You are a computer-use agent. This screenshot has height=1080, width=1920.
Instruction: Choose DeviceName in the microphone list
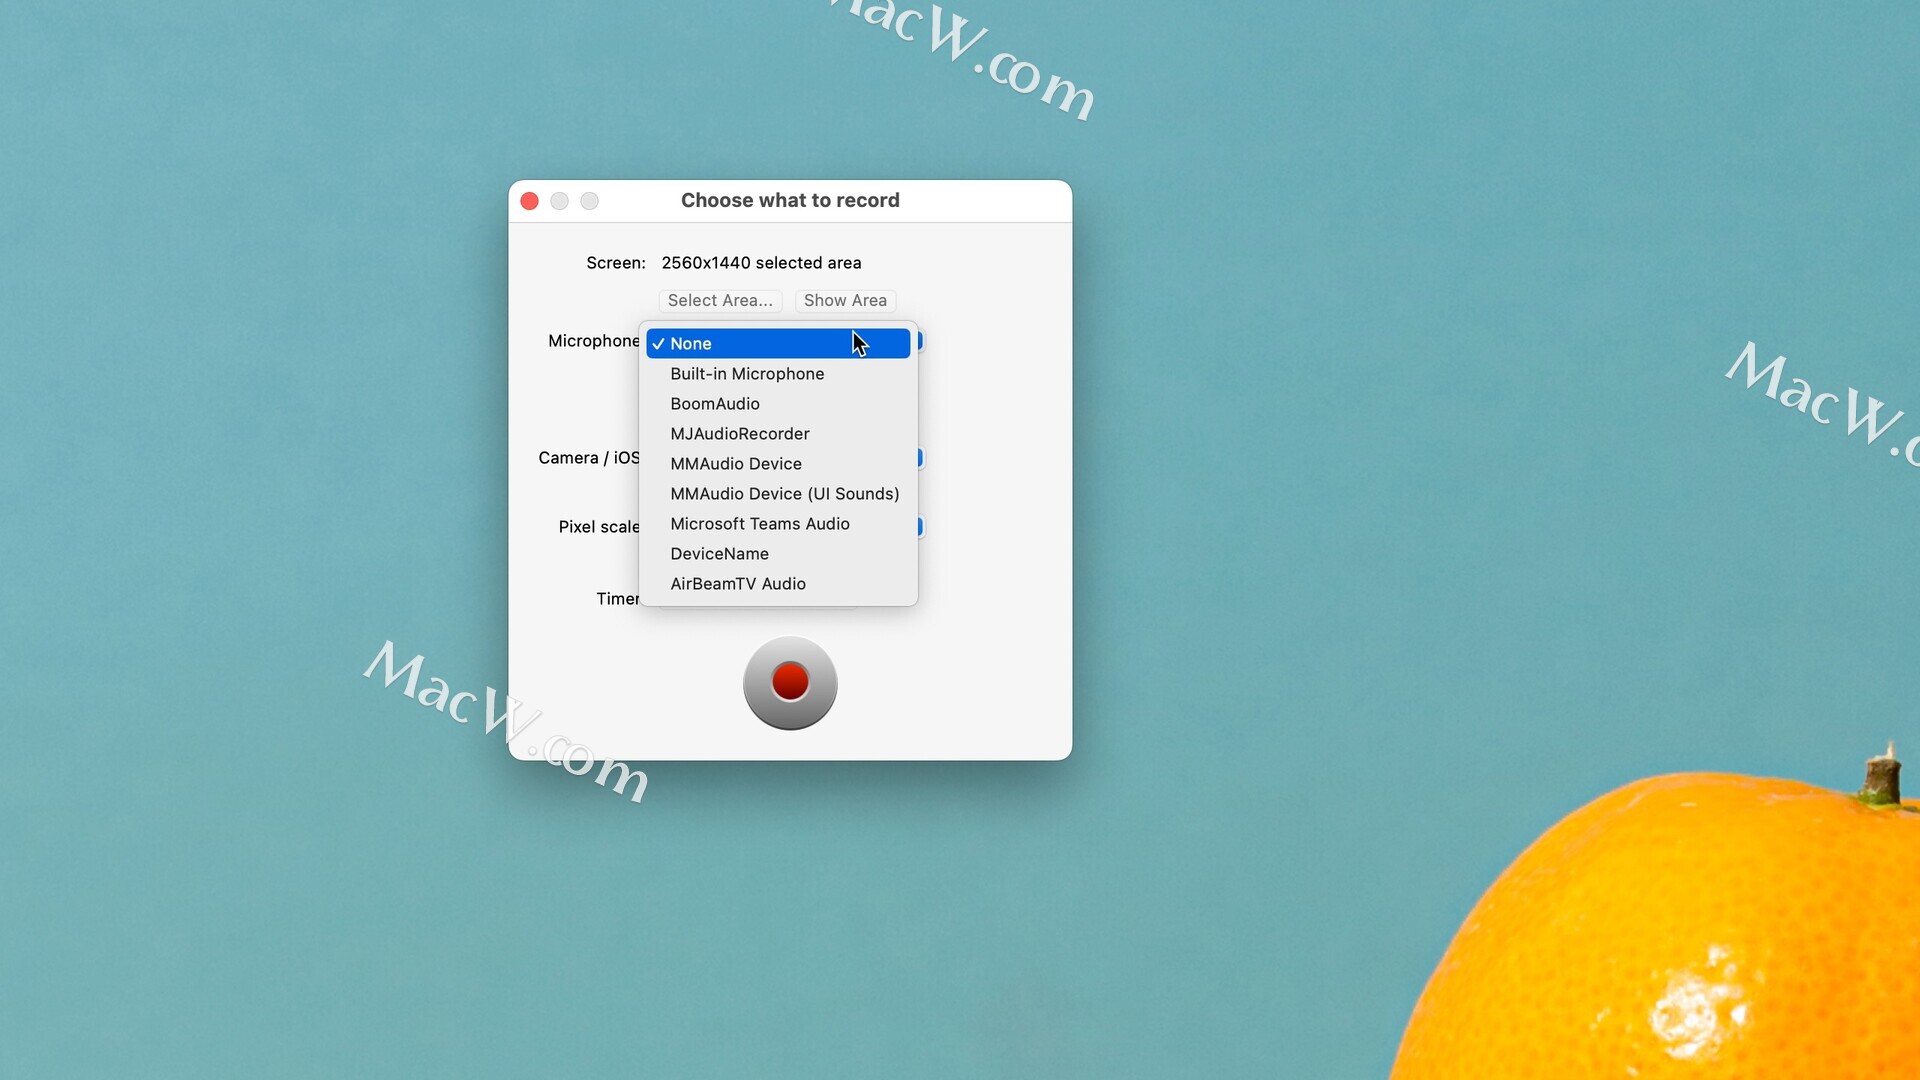click(x=778, y=554)
